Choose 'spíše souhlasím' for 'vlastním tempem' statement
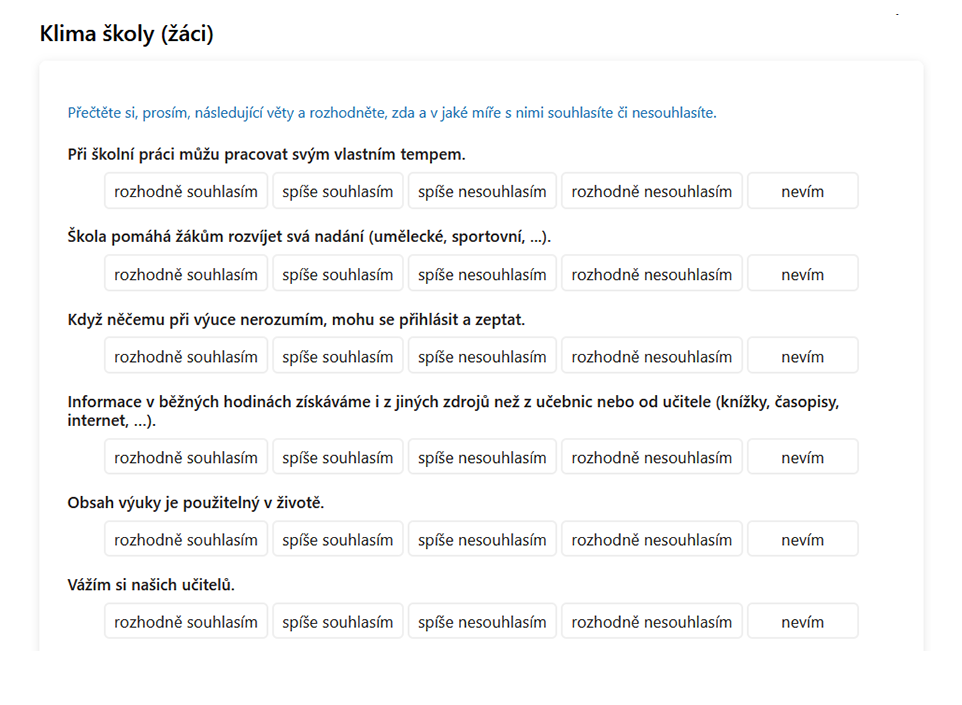 coord(338,191)
